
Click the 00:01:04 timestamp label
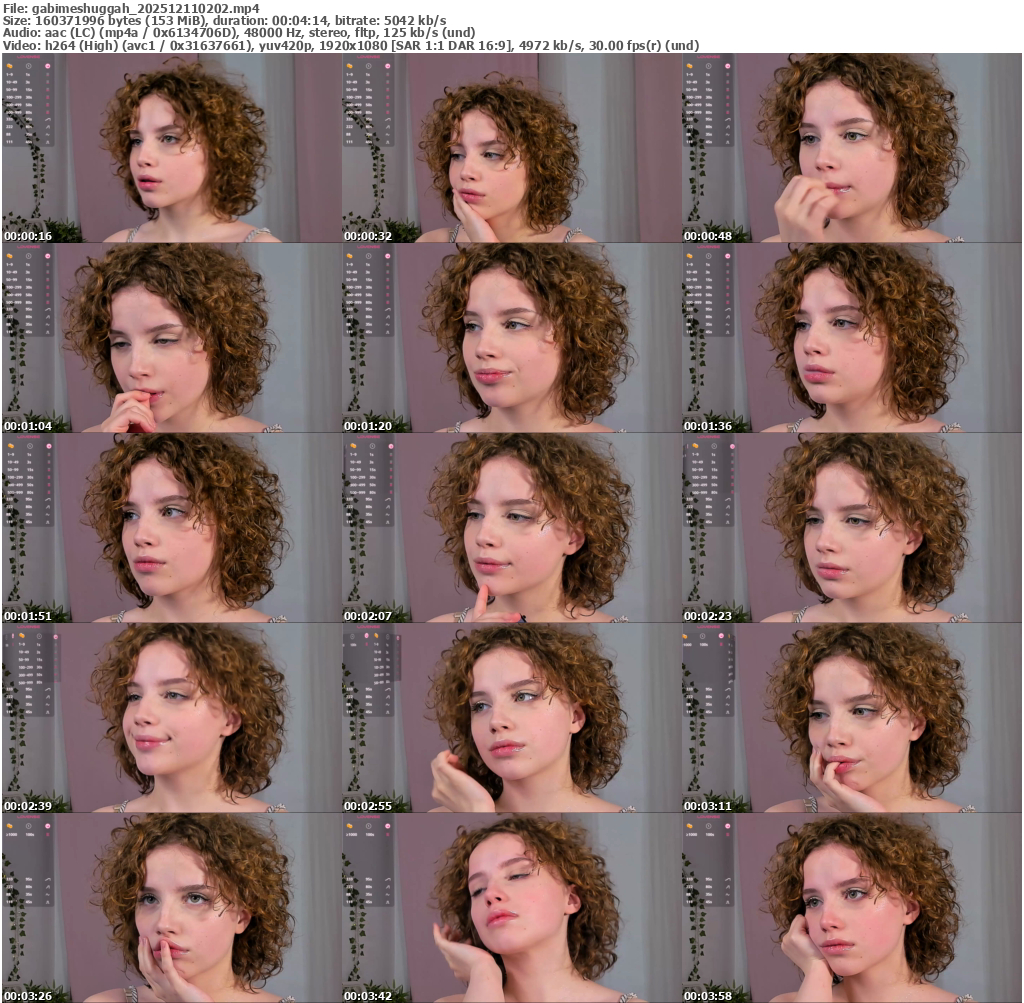tap(28, 426)
